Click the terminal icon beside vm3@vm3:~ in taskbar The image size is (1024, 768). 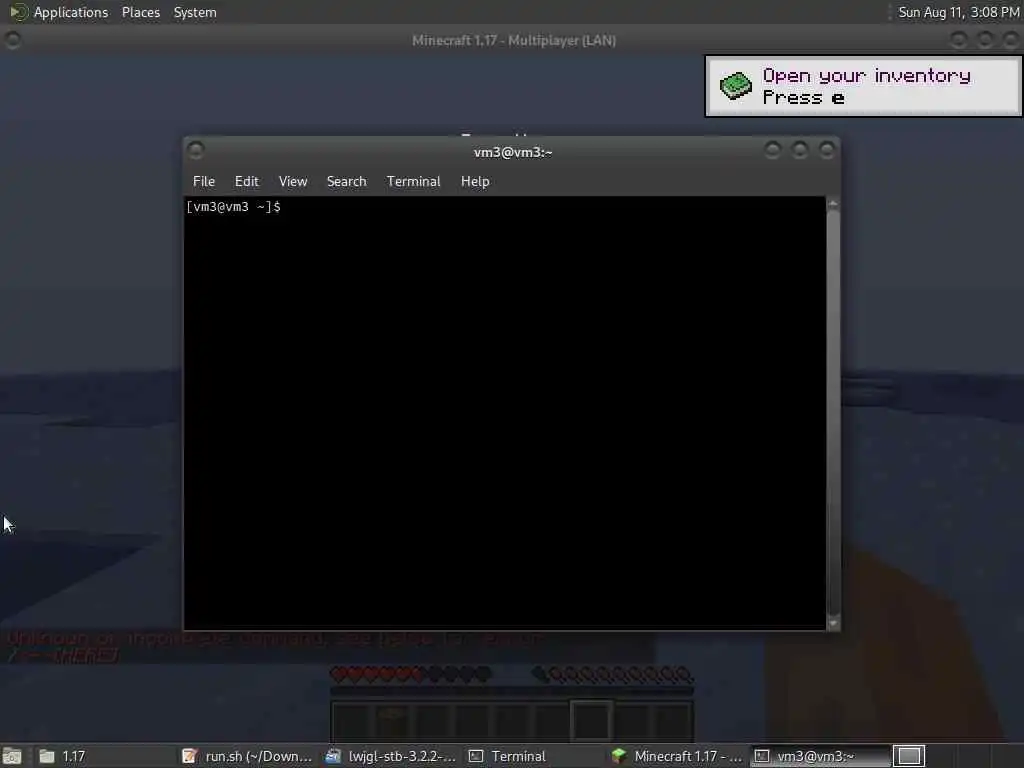click(x=761, y=756)
